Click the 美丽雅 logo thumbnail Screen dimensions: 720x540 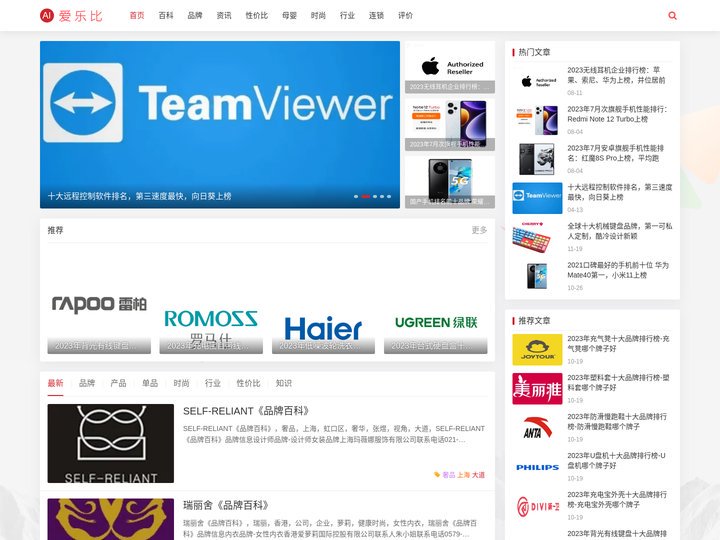coord(537,389)
